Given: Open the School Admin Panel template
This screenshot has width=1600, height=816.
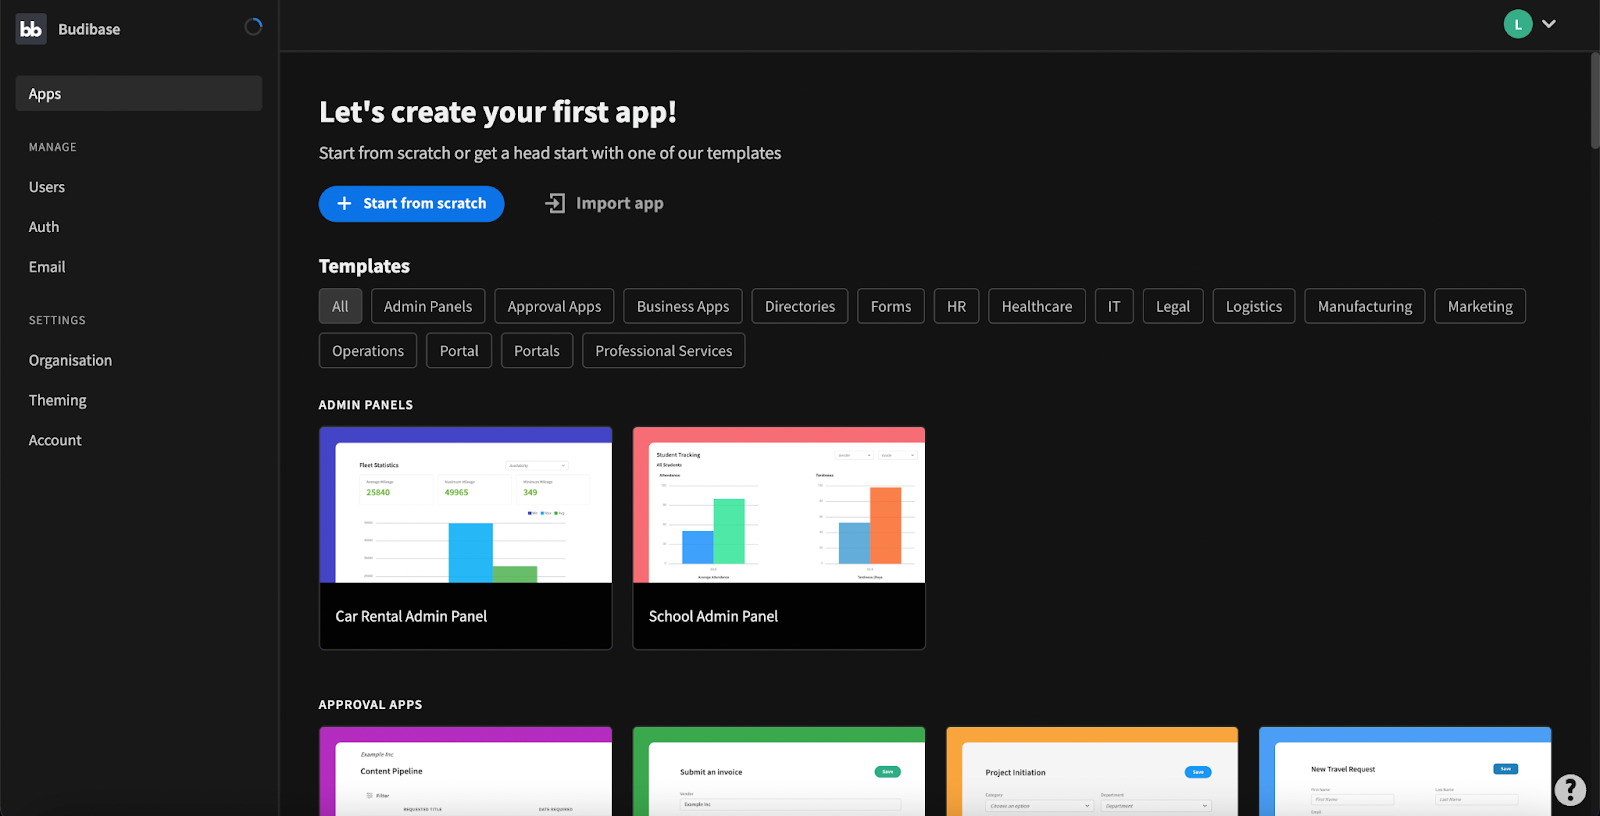Looking at the screenshot, I should click(x=779, y=538).
